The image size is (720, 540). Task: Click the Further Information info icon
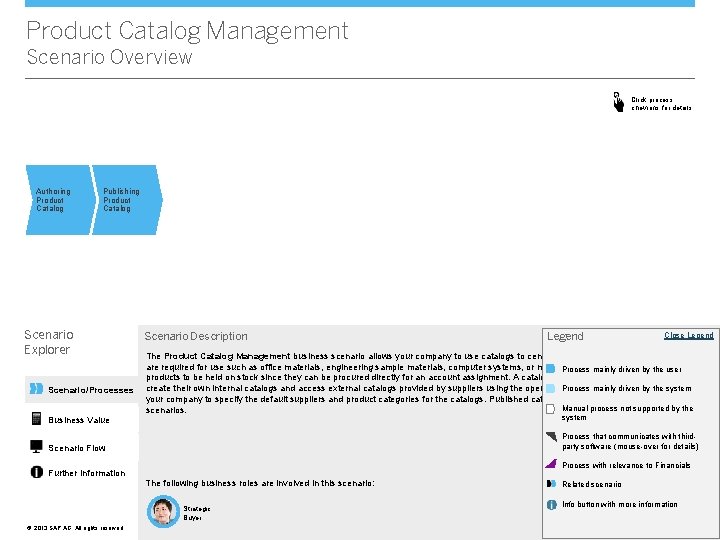click(36, 472)
